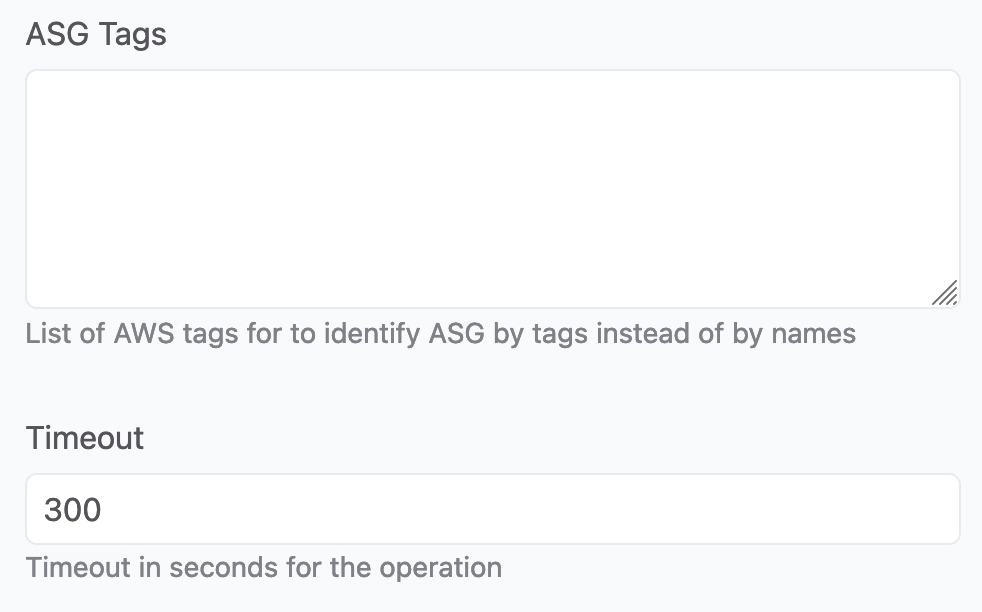Click the word seconds in timeout description
This screenshot has width=982, height=612.
(223, 568)
